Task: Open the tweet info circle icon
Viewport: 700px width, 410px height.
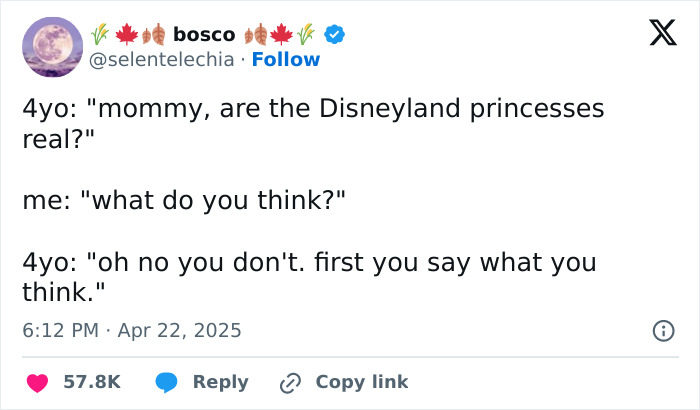Action: 661,329
